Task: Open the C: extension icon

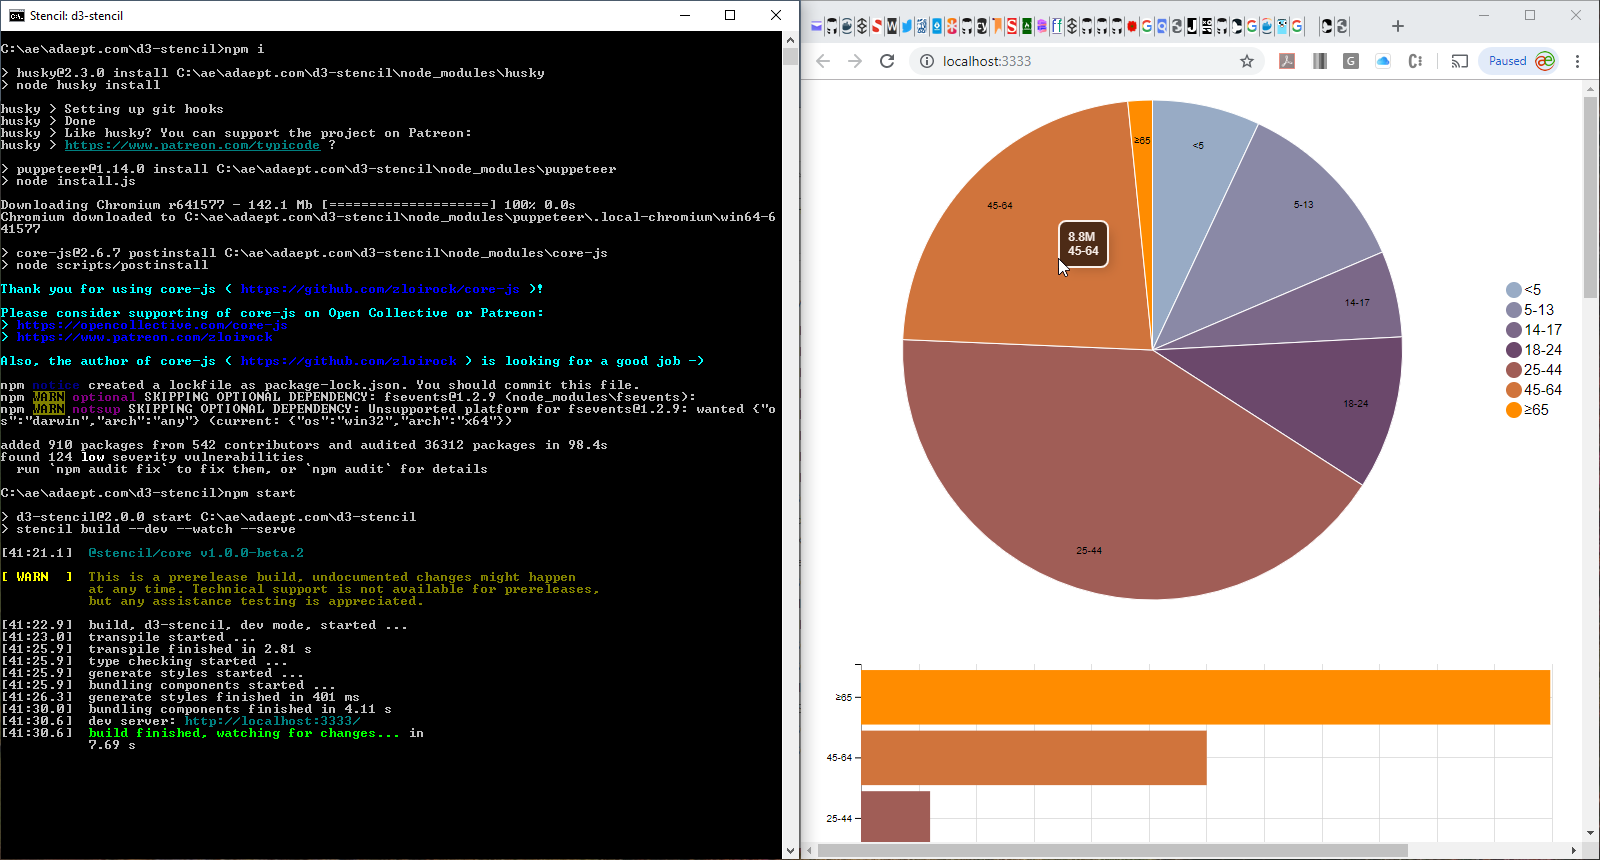Action: pyautogui.click(x=1415, y=61)
